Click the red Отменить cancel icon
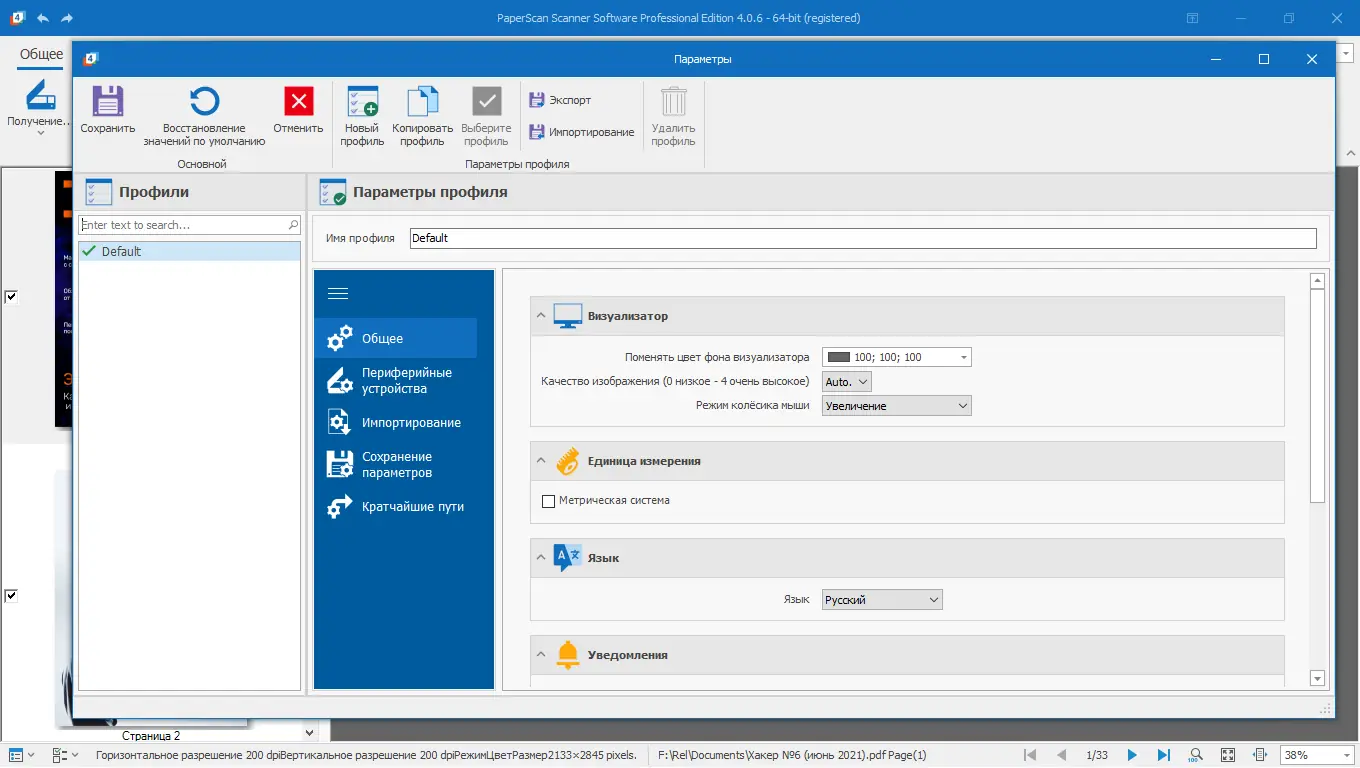 point(298,101)
